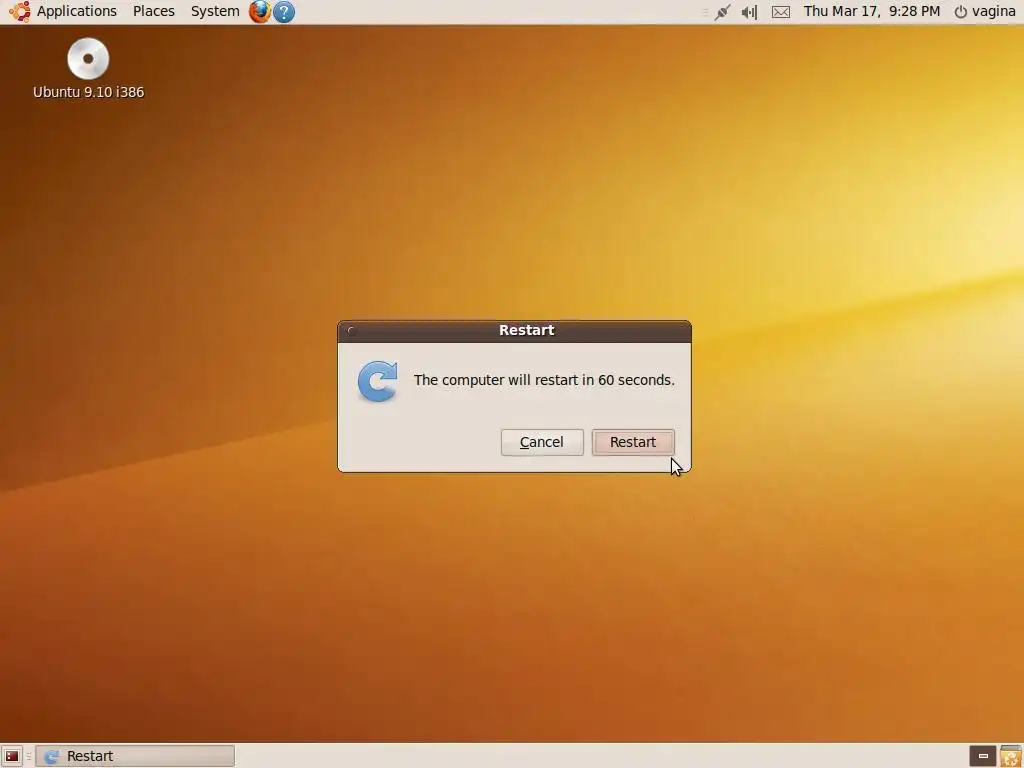This screenshot has height=768, width=1024.
Task: Open the Applications menu
Action: pyautogui.click(x=76, y=11)
